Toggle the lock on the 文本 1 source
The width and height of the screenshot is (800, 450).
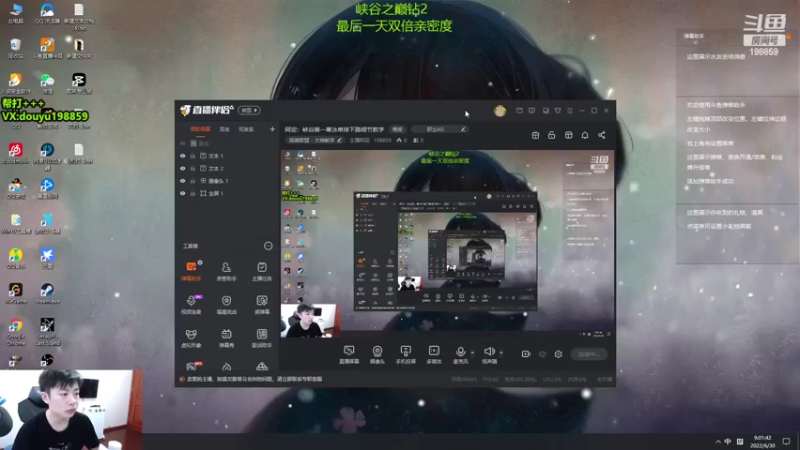tap(193, 156)
